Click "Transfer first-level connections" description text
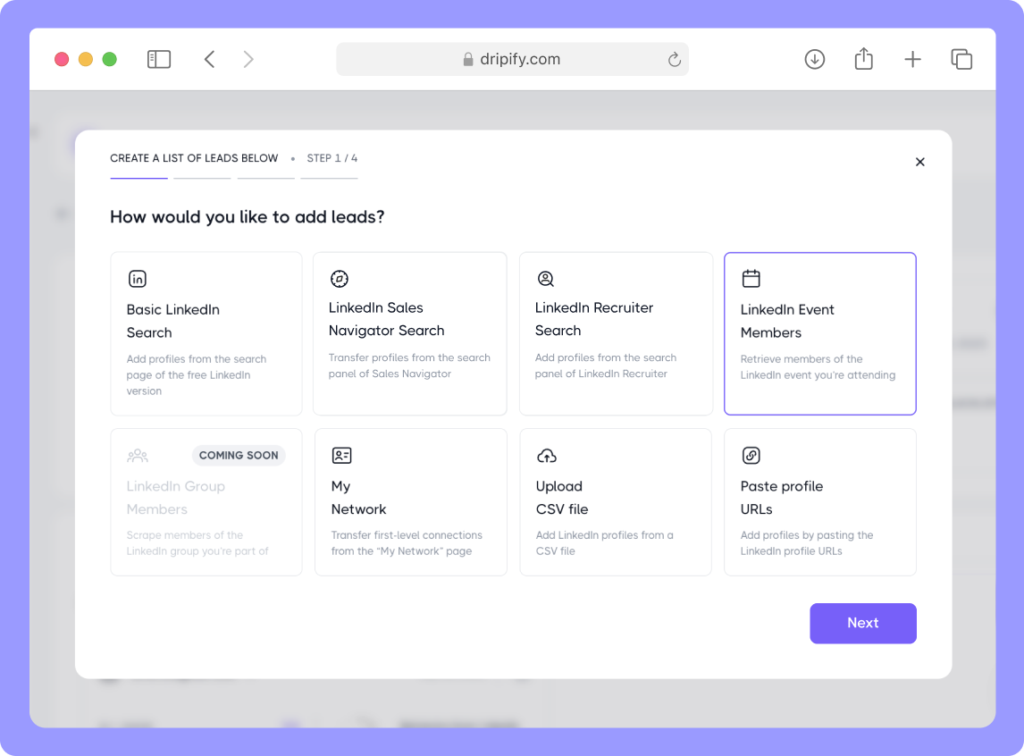This screenshot has width=1024, height=756. click(406, 543)
